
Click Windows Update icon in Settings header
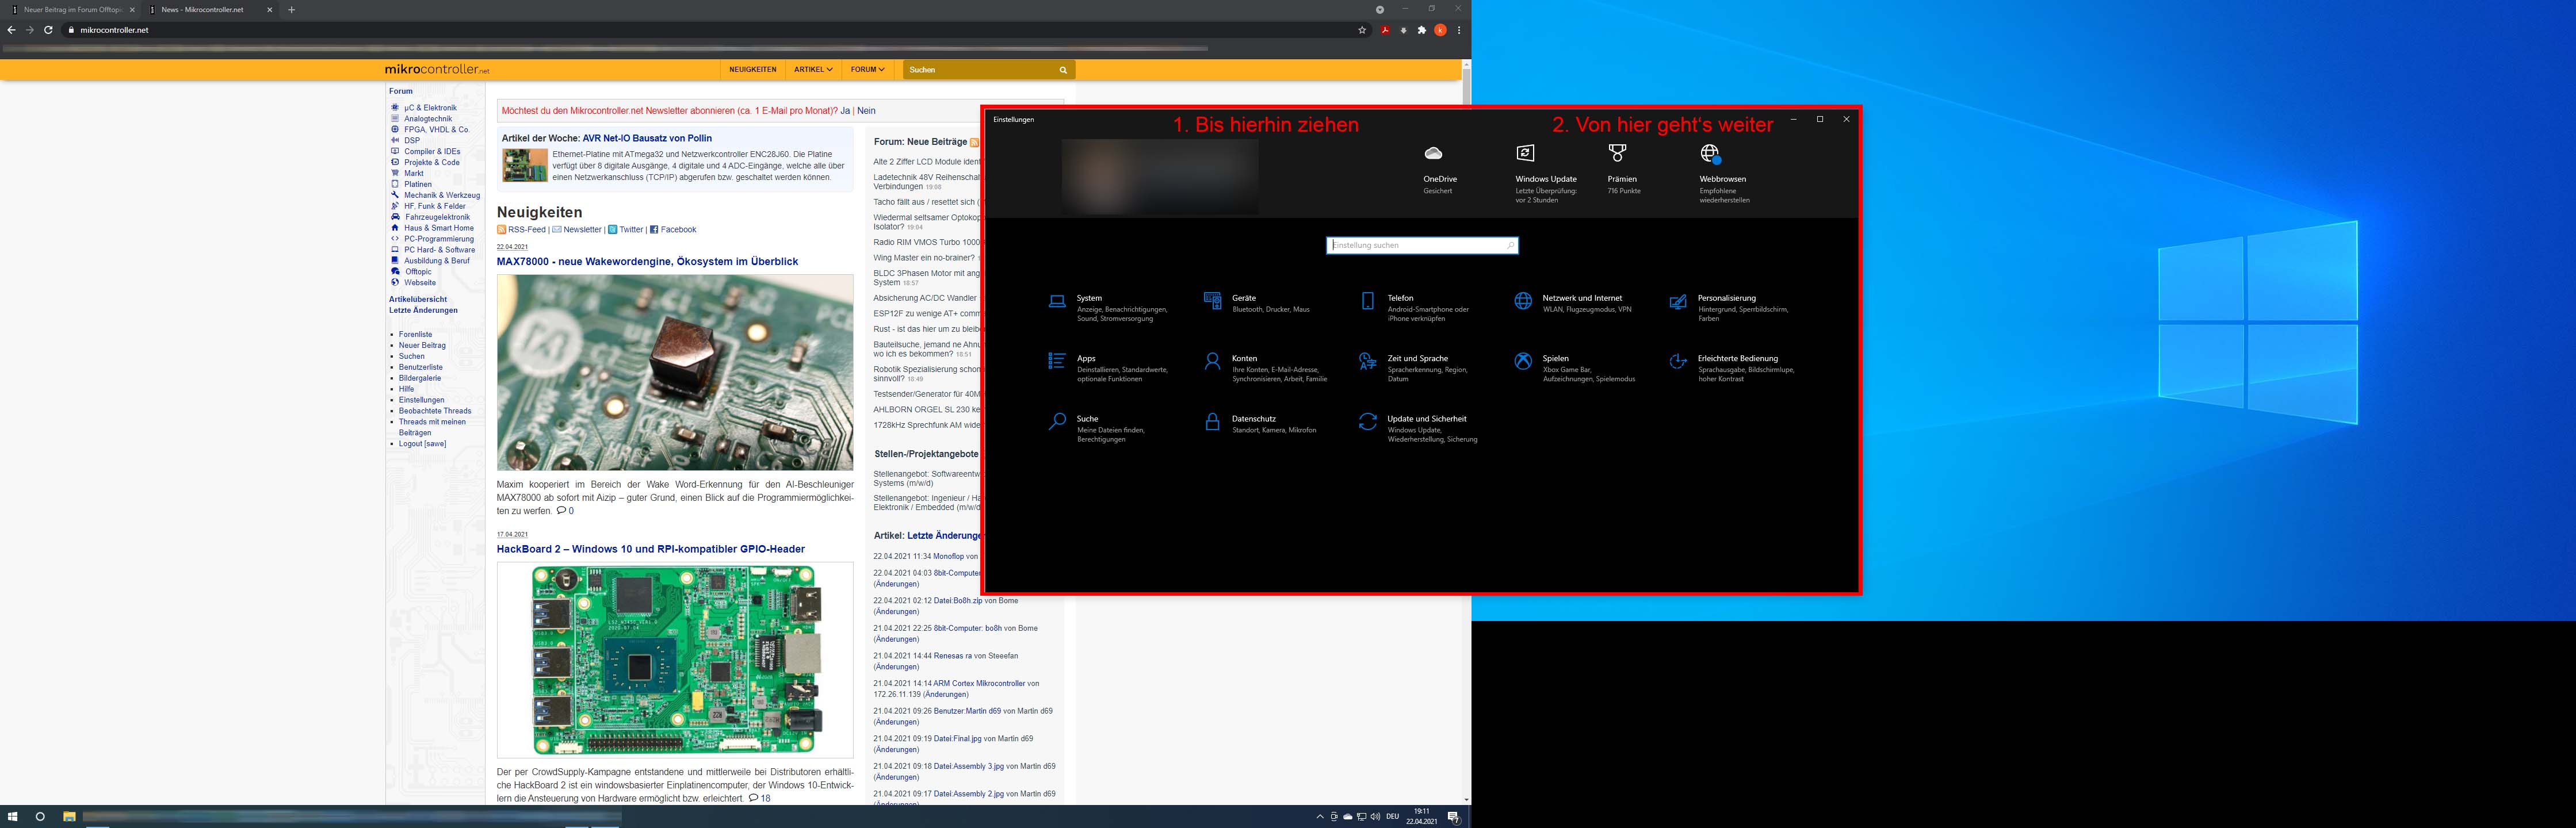point(1525,153)
